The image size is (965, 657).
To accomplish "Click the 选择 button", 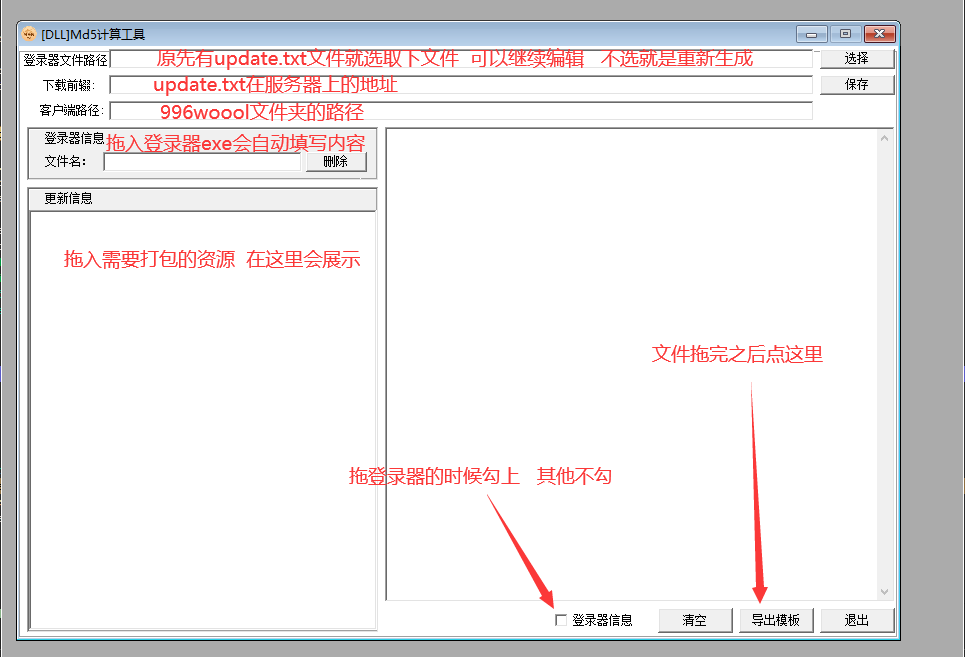I will [x=857, y=58].
